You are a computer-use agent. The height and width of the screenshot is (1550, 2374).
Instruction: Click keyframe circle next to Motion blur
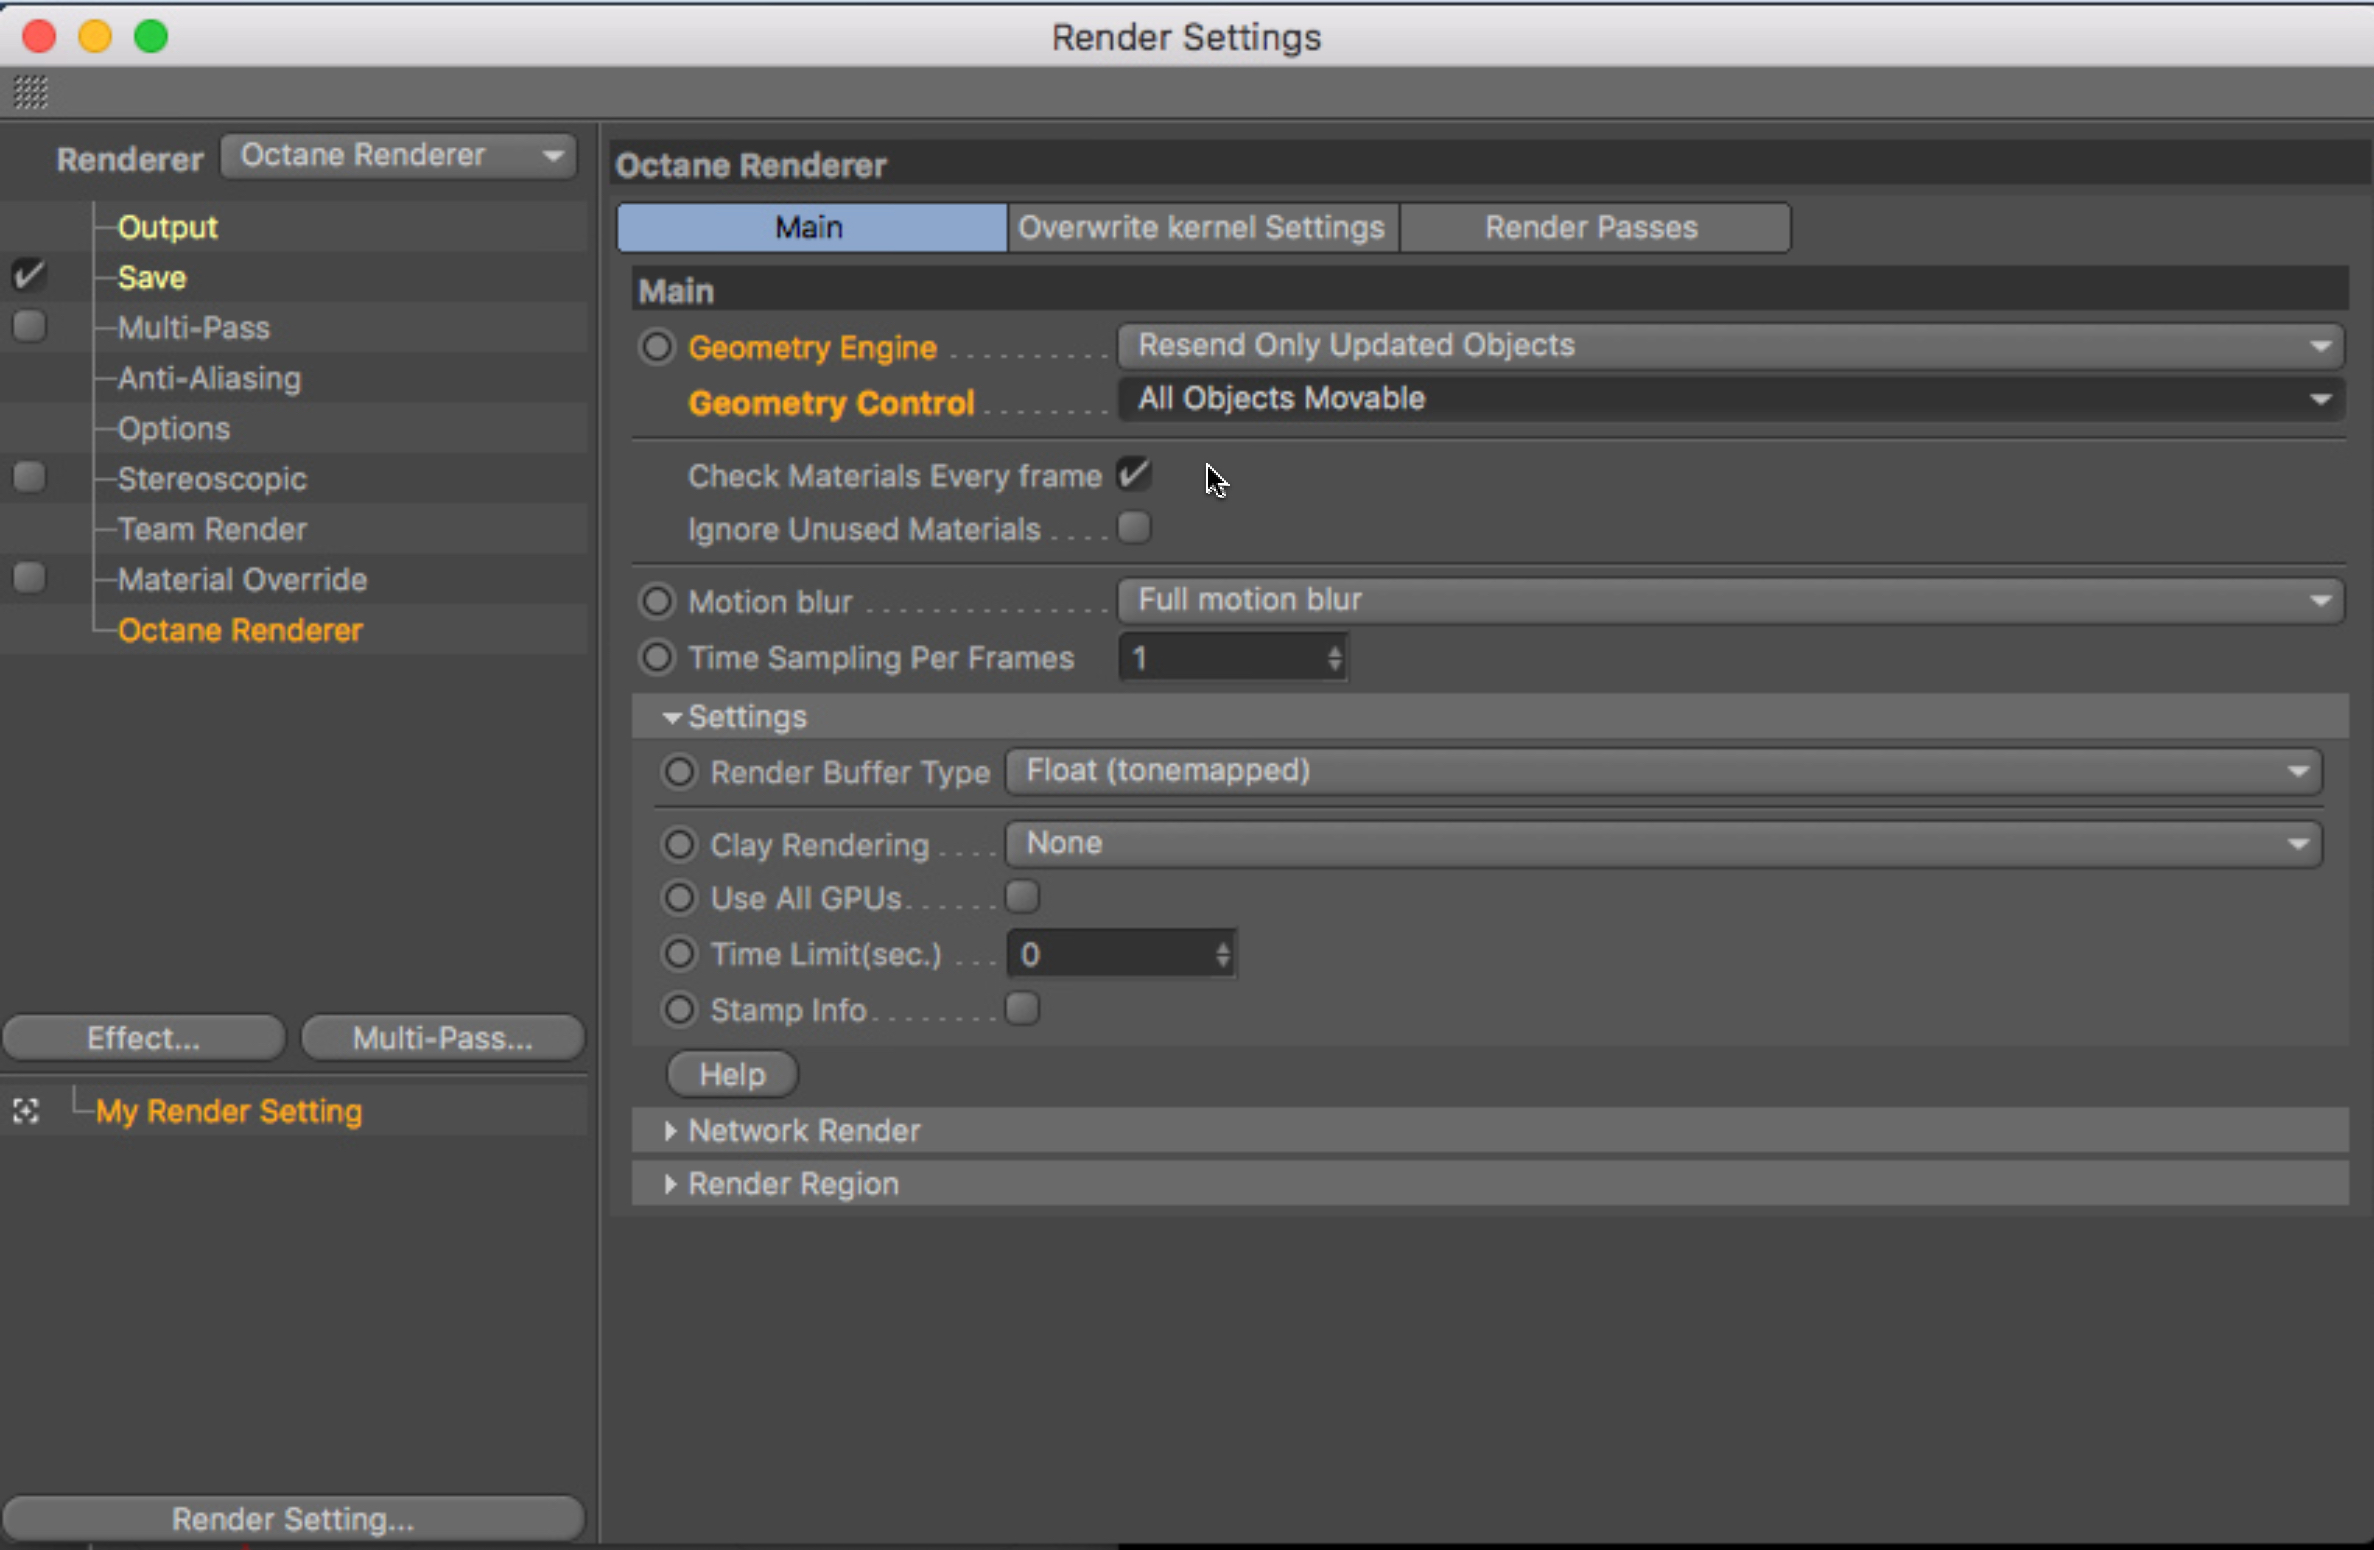coord(657,601)
